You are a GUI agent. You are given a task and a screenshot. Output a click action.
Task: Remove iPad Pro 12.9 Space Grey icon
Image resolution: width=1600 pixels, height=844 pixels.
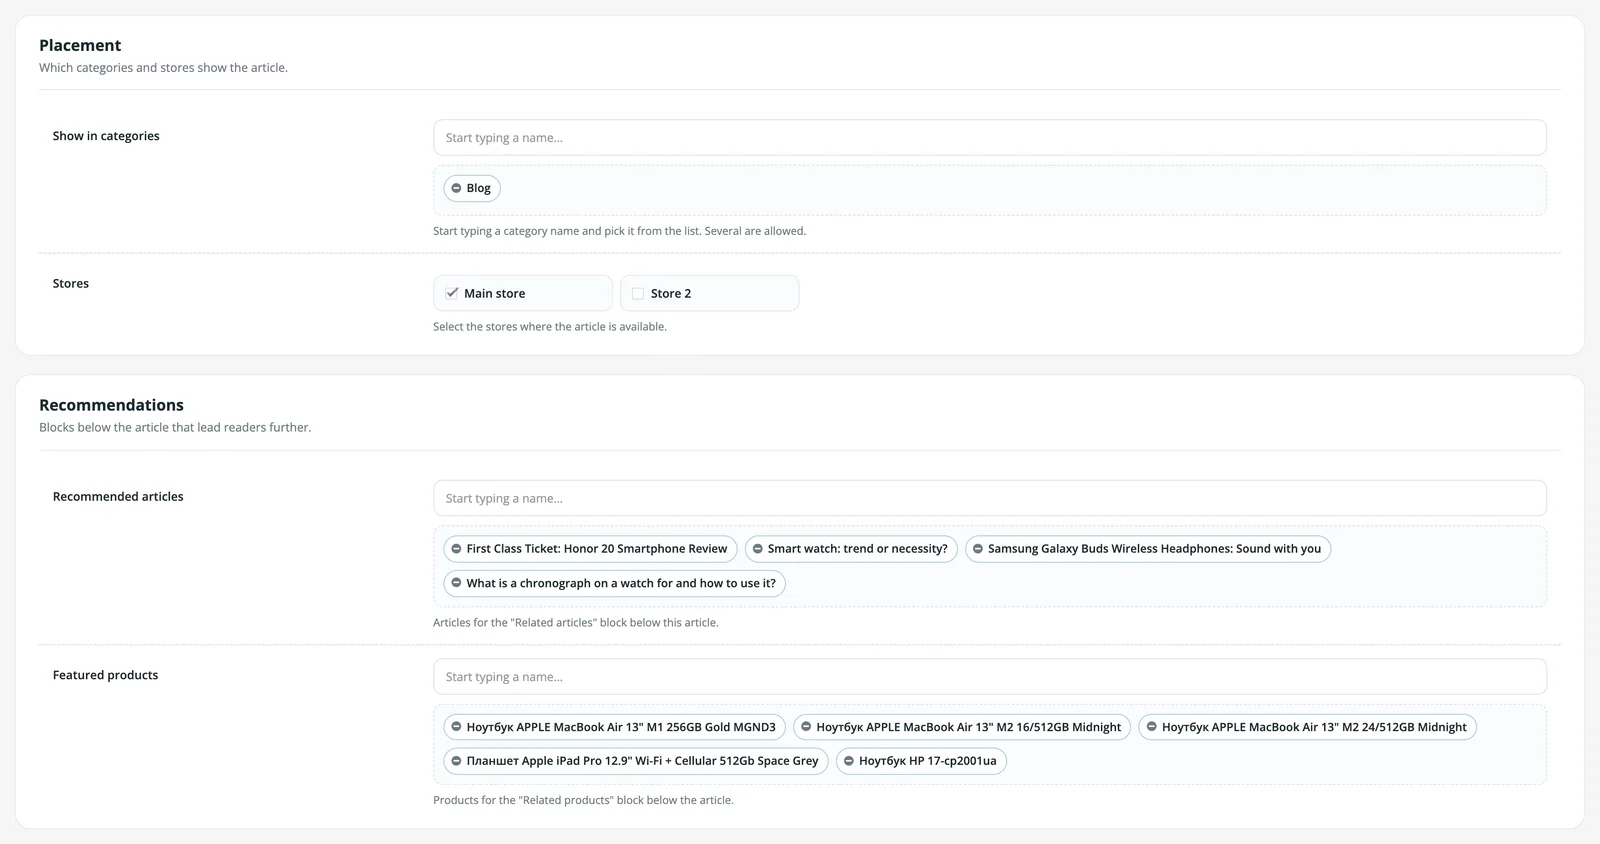(x=456, y=761)
